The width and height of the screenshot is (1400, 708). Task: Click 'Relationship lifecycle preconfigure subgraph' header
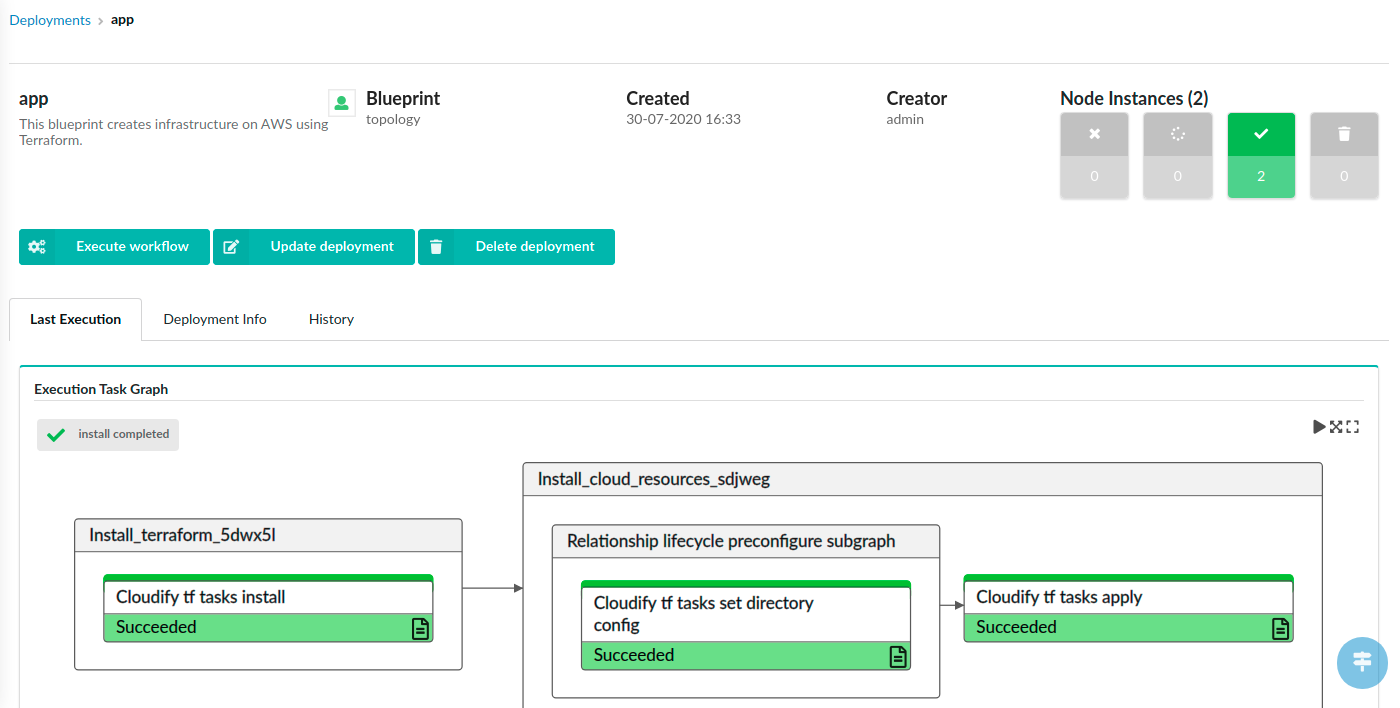pos(746,541)
